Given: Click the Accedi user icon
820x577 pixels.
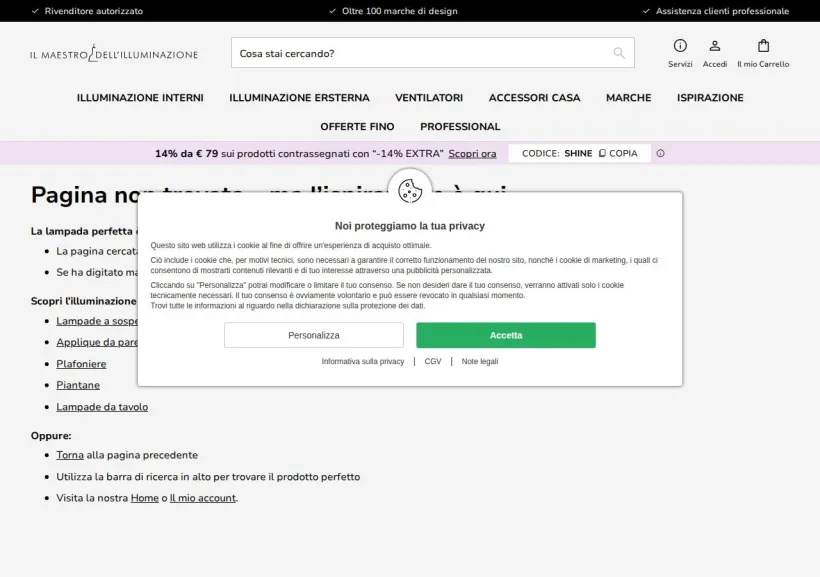Looking at the screenshot, I should click(714, 46).
